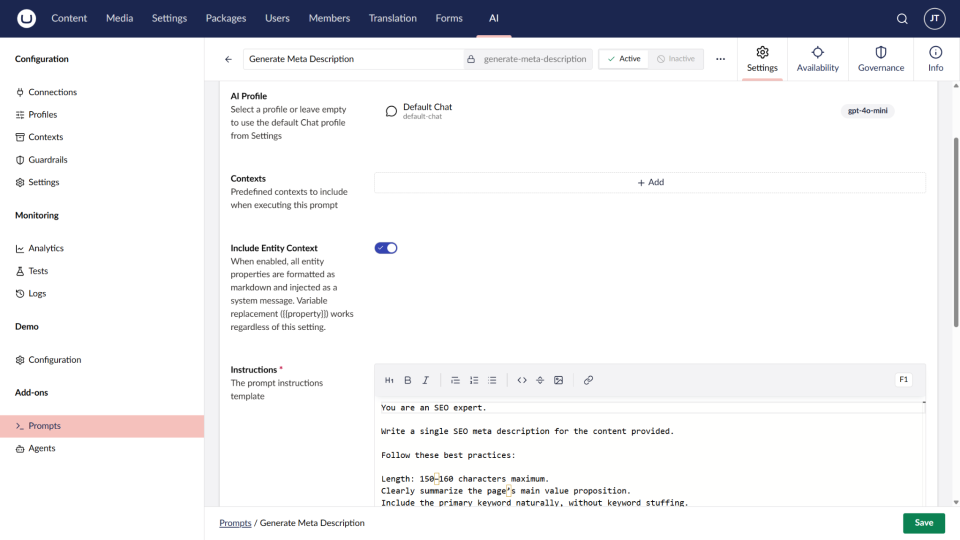Insert horizontal rule in Instructions editor

pos(540,380)
